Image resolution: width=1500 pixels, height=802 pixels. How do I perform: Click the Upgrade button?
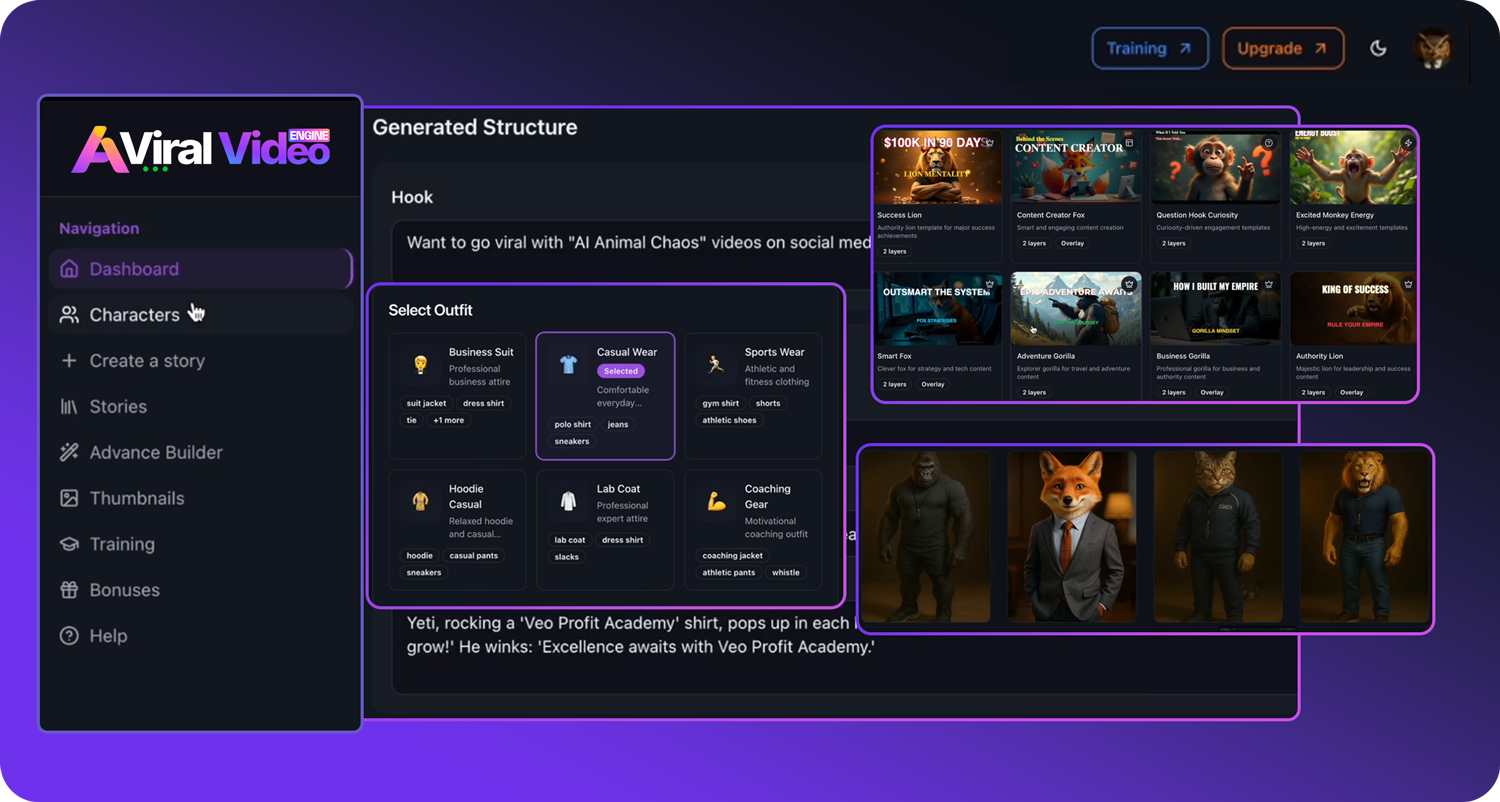point(1282,48)
